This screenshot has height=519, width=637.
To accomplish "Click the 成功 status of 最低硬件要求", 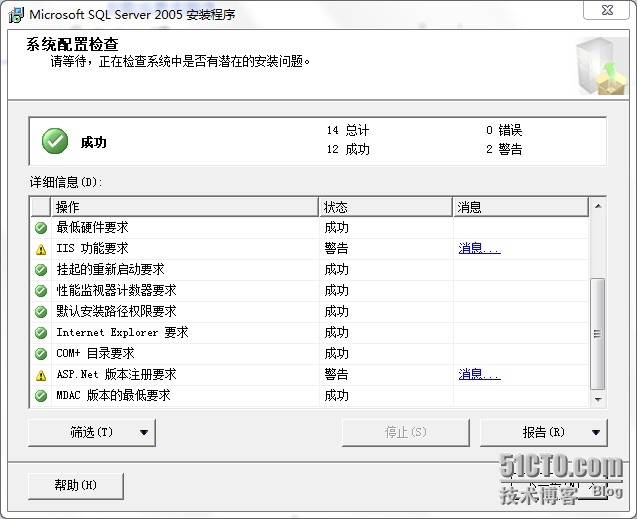I will [336, 227].
